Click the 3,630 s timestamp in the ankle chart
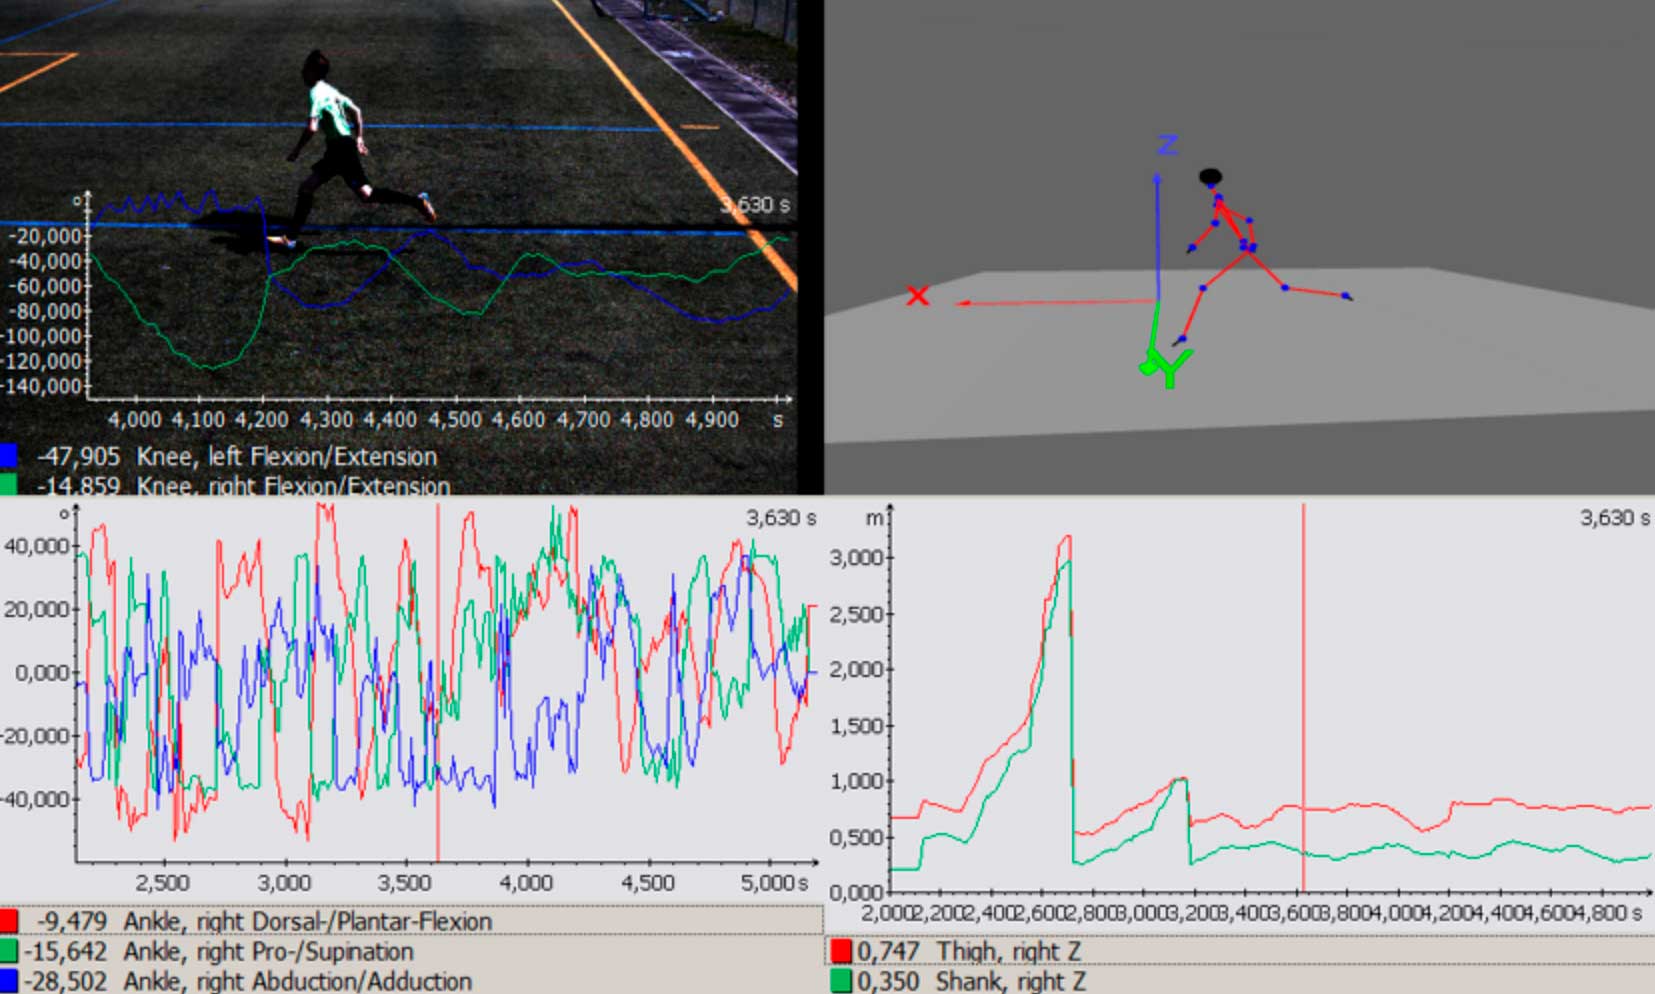Viewport: 1655px width, 994px height. pyautogui.click(x=780, y=518)
